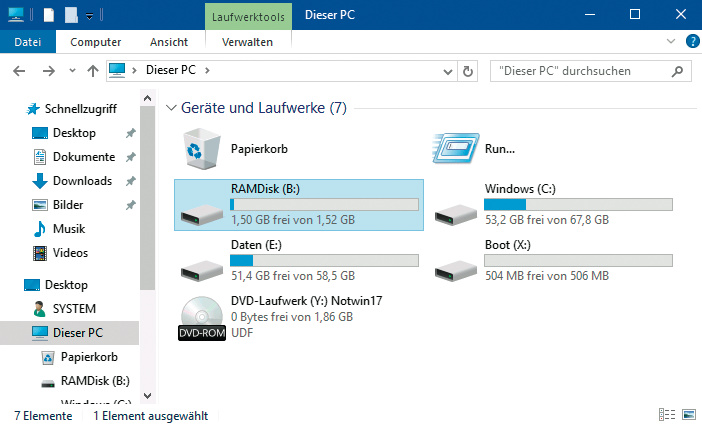The image size is (702, 425).
Task: Expand breadcrumb arrow before Dieser PC
Action: click(x=134, y=71)
